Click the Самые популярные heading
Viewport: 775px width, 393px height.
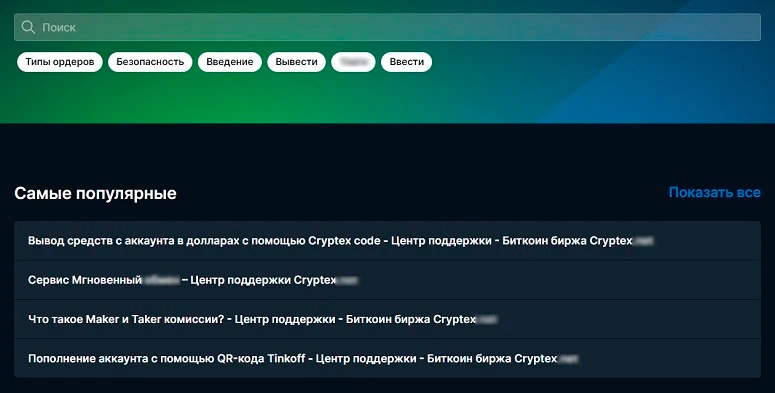(x=95, y=193)
